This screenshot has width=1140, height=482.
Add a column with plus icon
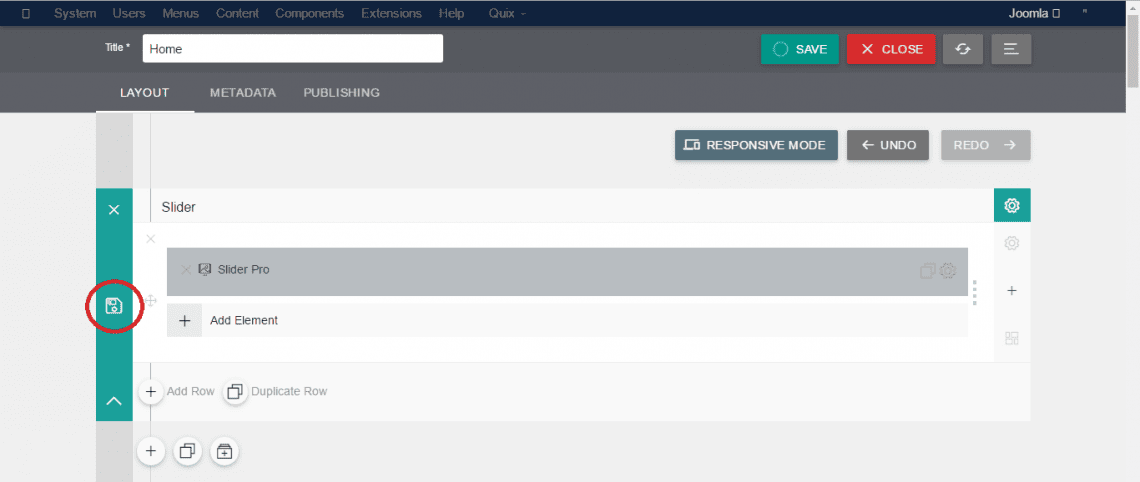click(x=1011, y=291)
